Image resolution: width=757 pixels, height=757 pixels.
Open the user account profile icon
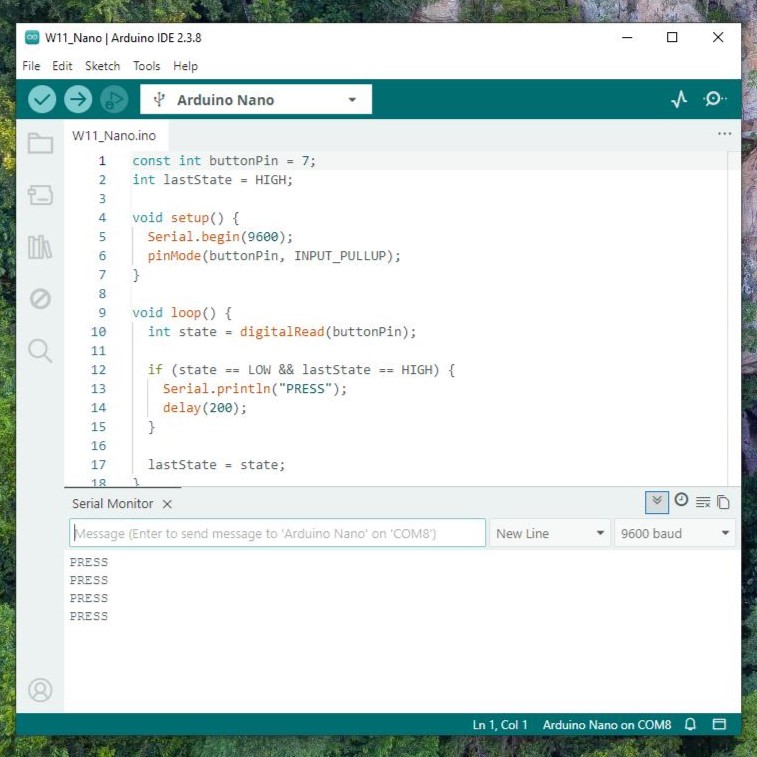tap(40, 690)
